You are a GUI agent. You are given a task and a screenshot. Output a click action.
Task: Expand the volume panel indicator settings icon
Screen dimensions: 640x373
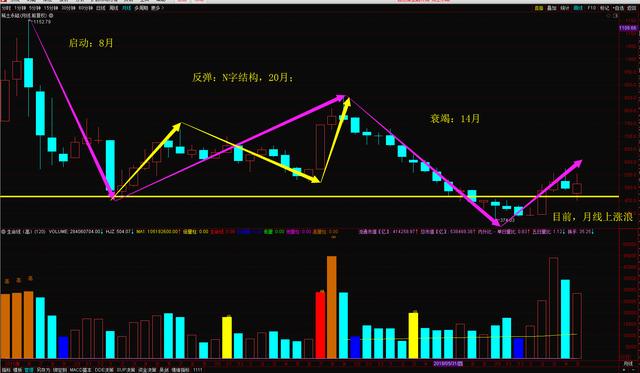4,231
